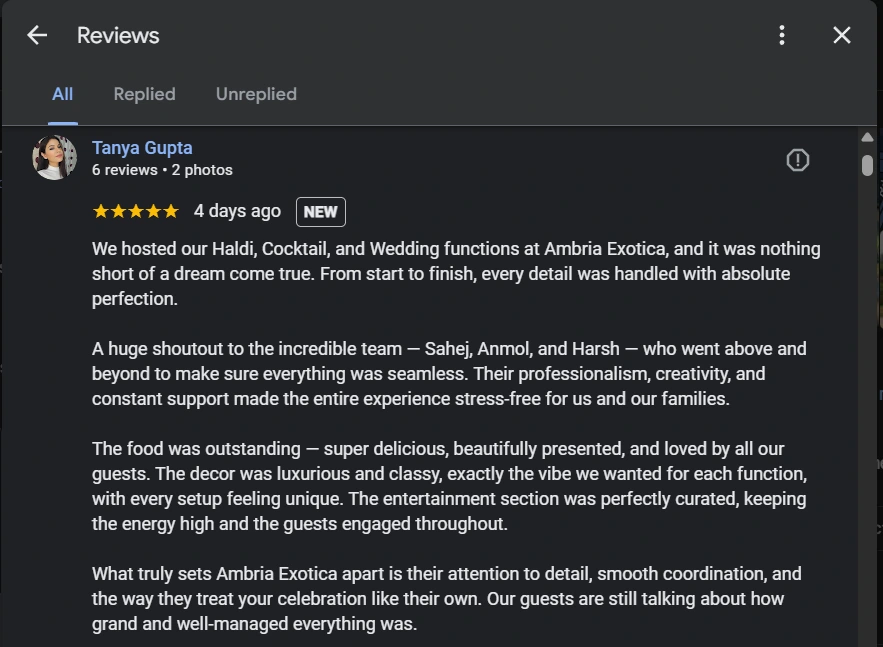Click the paragraph about Haldi and Cocktail functions
Screen dimensions: 883x647
pos(455,273)
